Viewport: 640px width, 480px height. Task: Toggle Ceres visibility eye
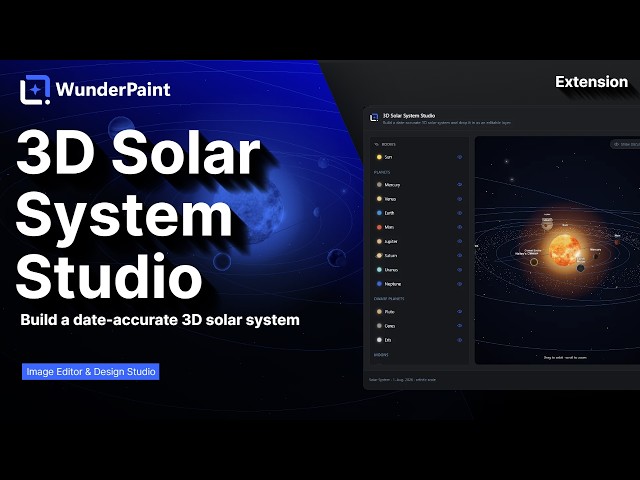[460, 326]
